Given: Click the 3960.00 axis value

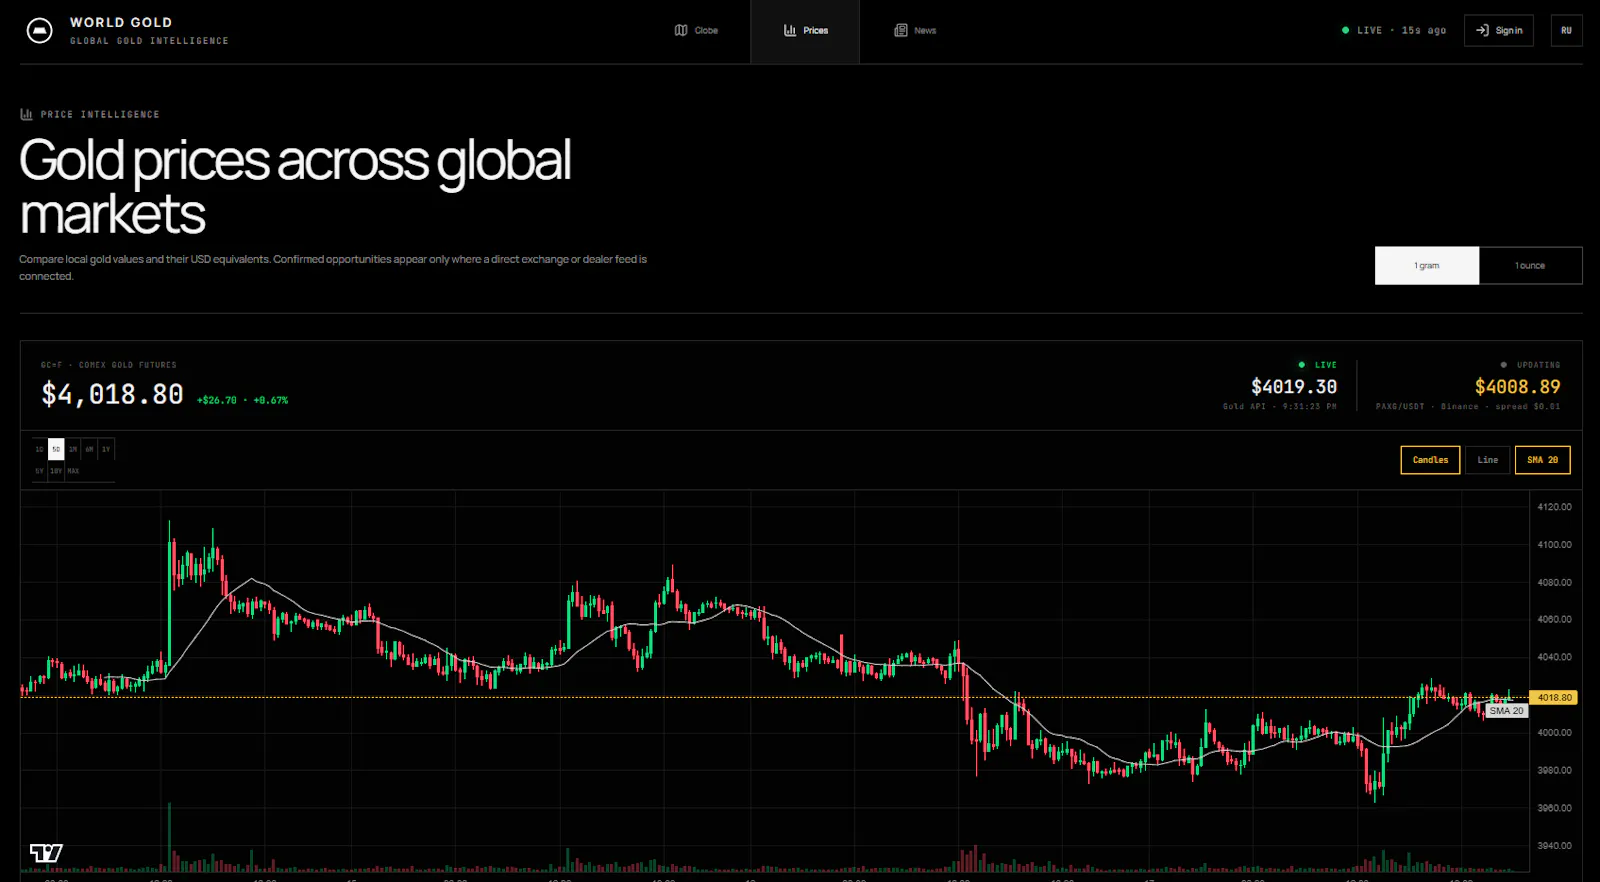Looking at the screenshot, I should 1554,808.
